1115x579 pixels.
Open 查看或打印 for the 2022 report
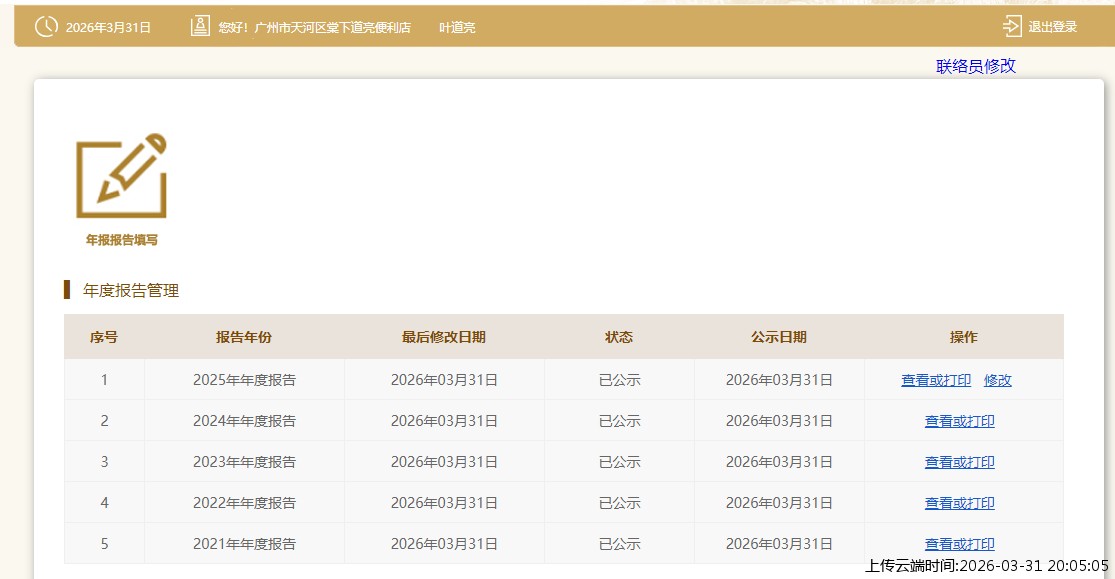[x=959, y=503]
